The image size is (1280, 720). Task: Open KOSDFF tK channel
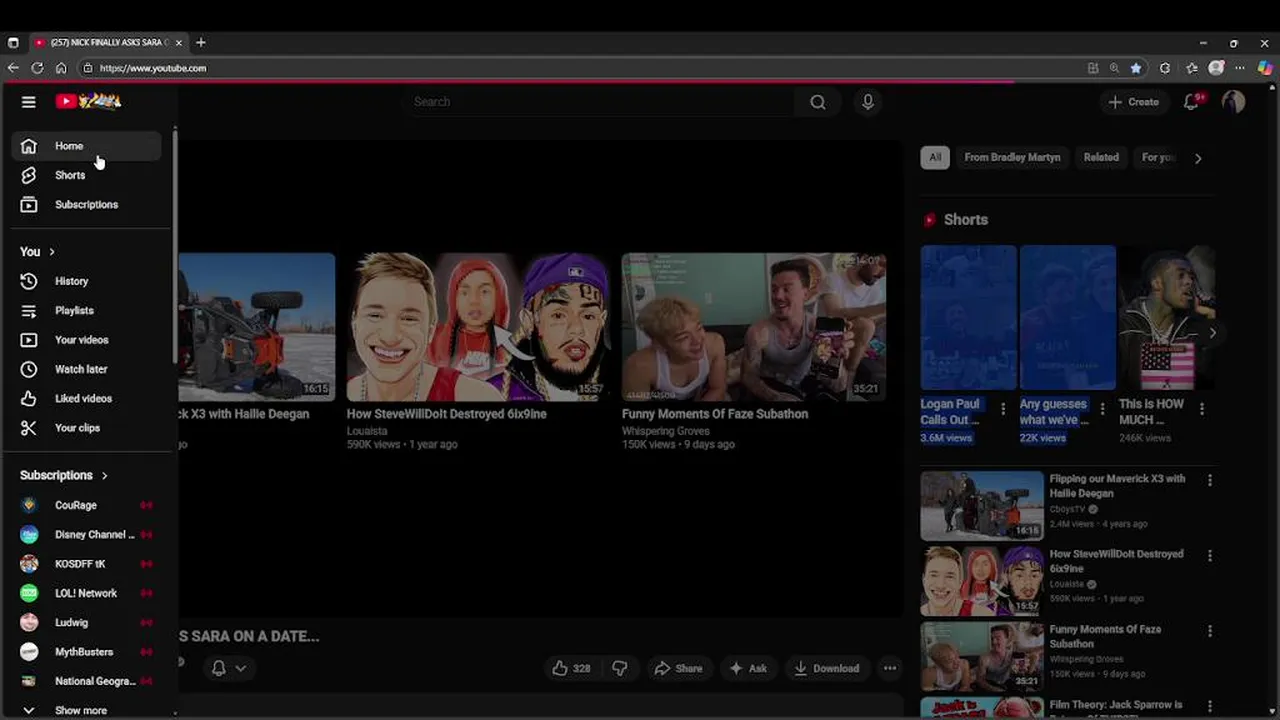[87, 564]
